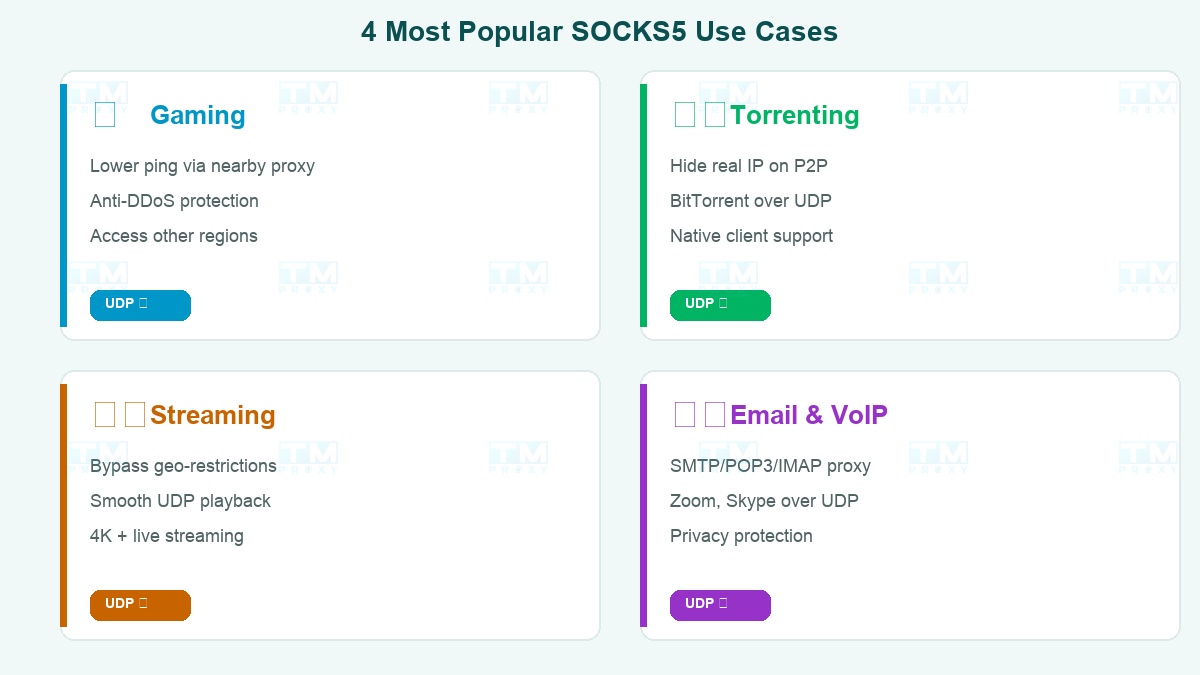
Task: Click the icon beside the Torrenting heading
Action: coord(698,115)
